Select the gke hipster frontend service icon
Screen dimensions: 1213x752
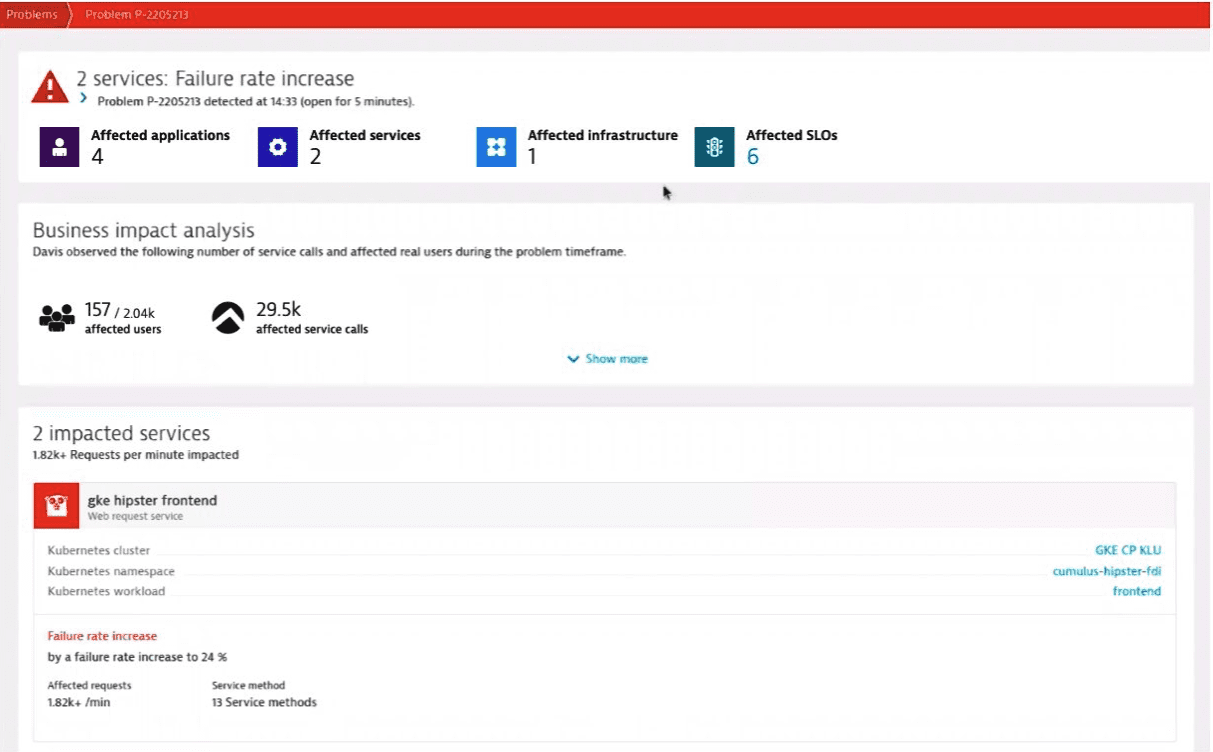[x=56, y=505]
